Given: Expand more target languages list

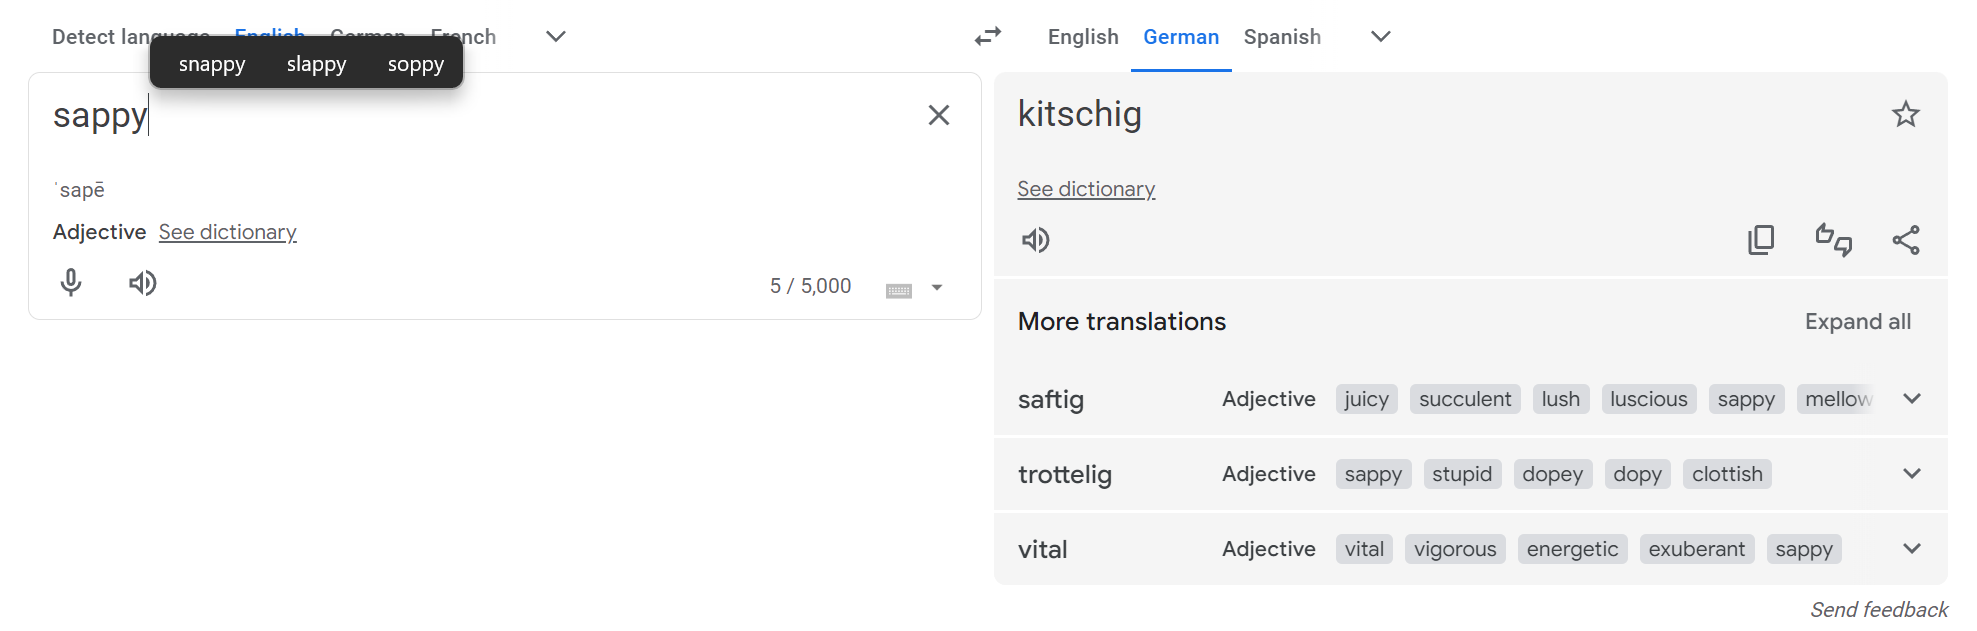Looking at the screenshot, I should coord(1381,37).
